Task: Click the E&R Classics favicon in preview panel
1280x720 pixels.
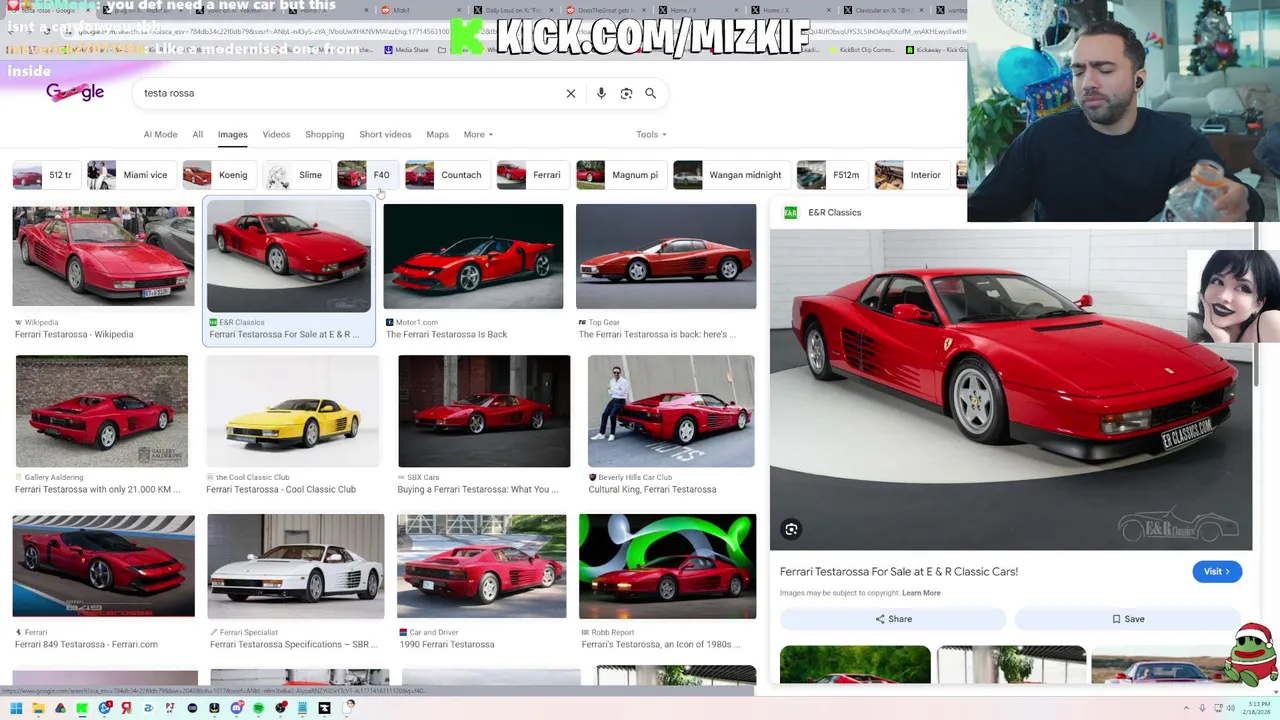Action: pyautogui.click(x=790, y=212)
